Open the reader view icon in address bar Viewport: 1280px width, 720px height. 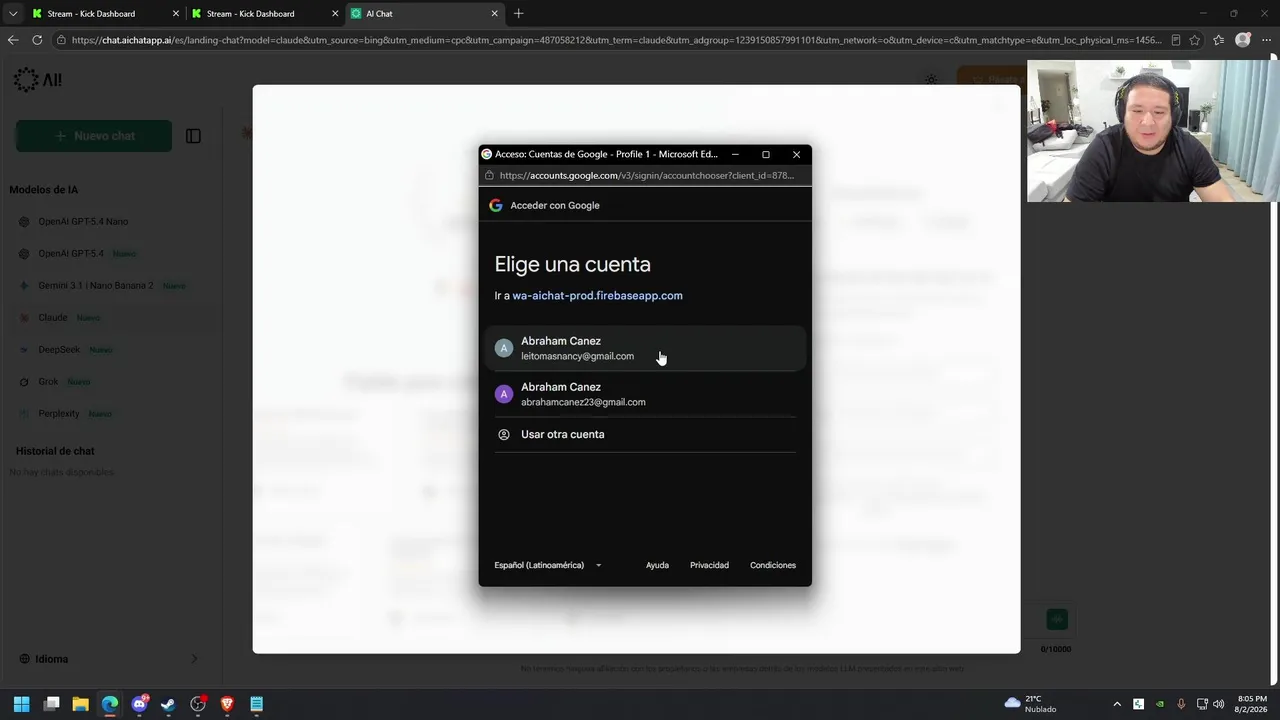[1176, 40]
